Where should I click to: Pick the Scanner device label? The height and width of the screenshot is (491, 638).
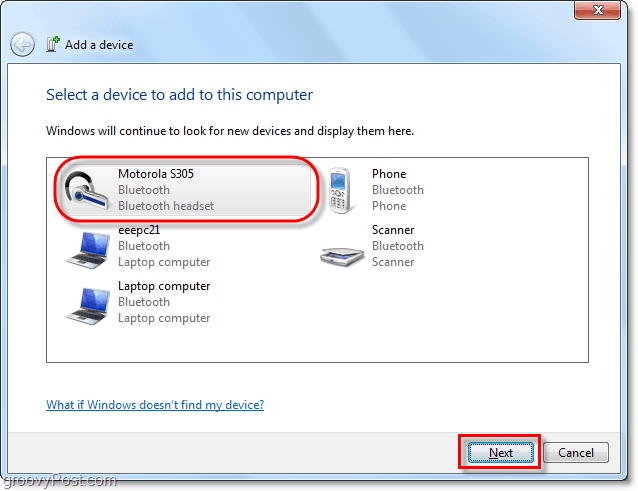click(393, 230)
